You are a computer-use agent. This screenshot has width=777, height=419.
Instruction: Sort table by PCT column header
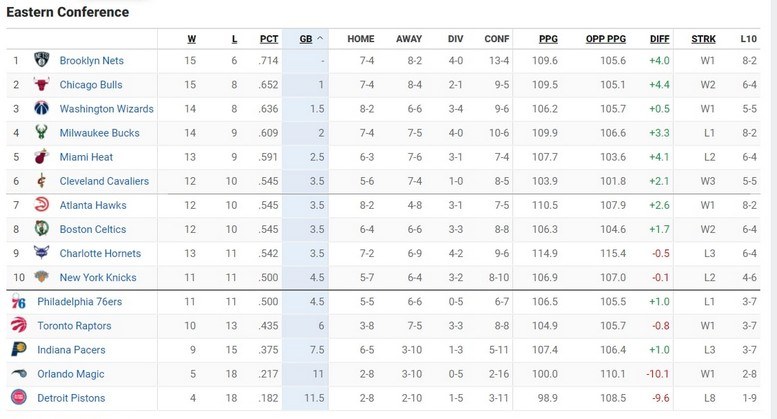(x=269, y=39)
